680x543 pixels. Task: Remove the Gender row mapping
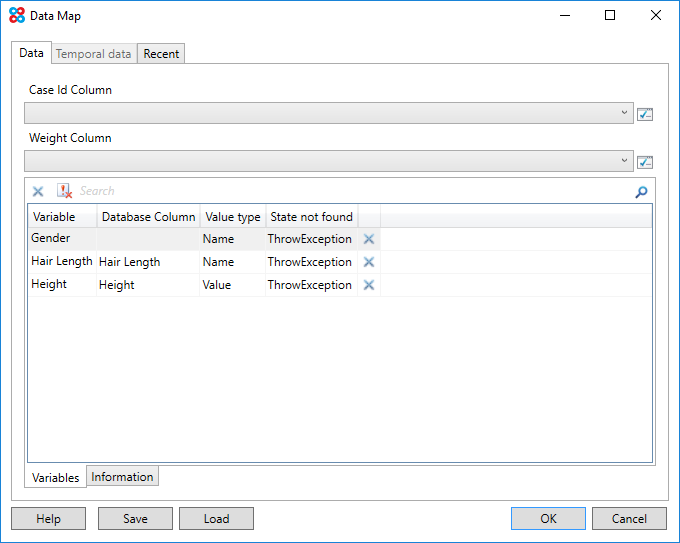click(368, 240)
